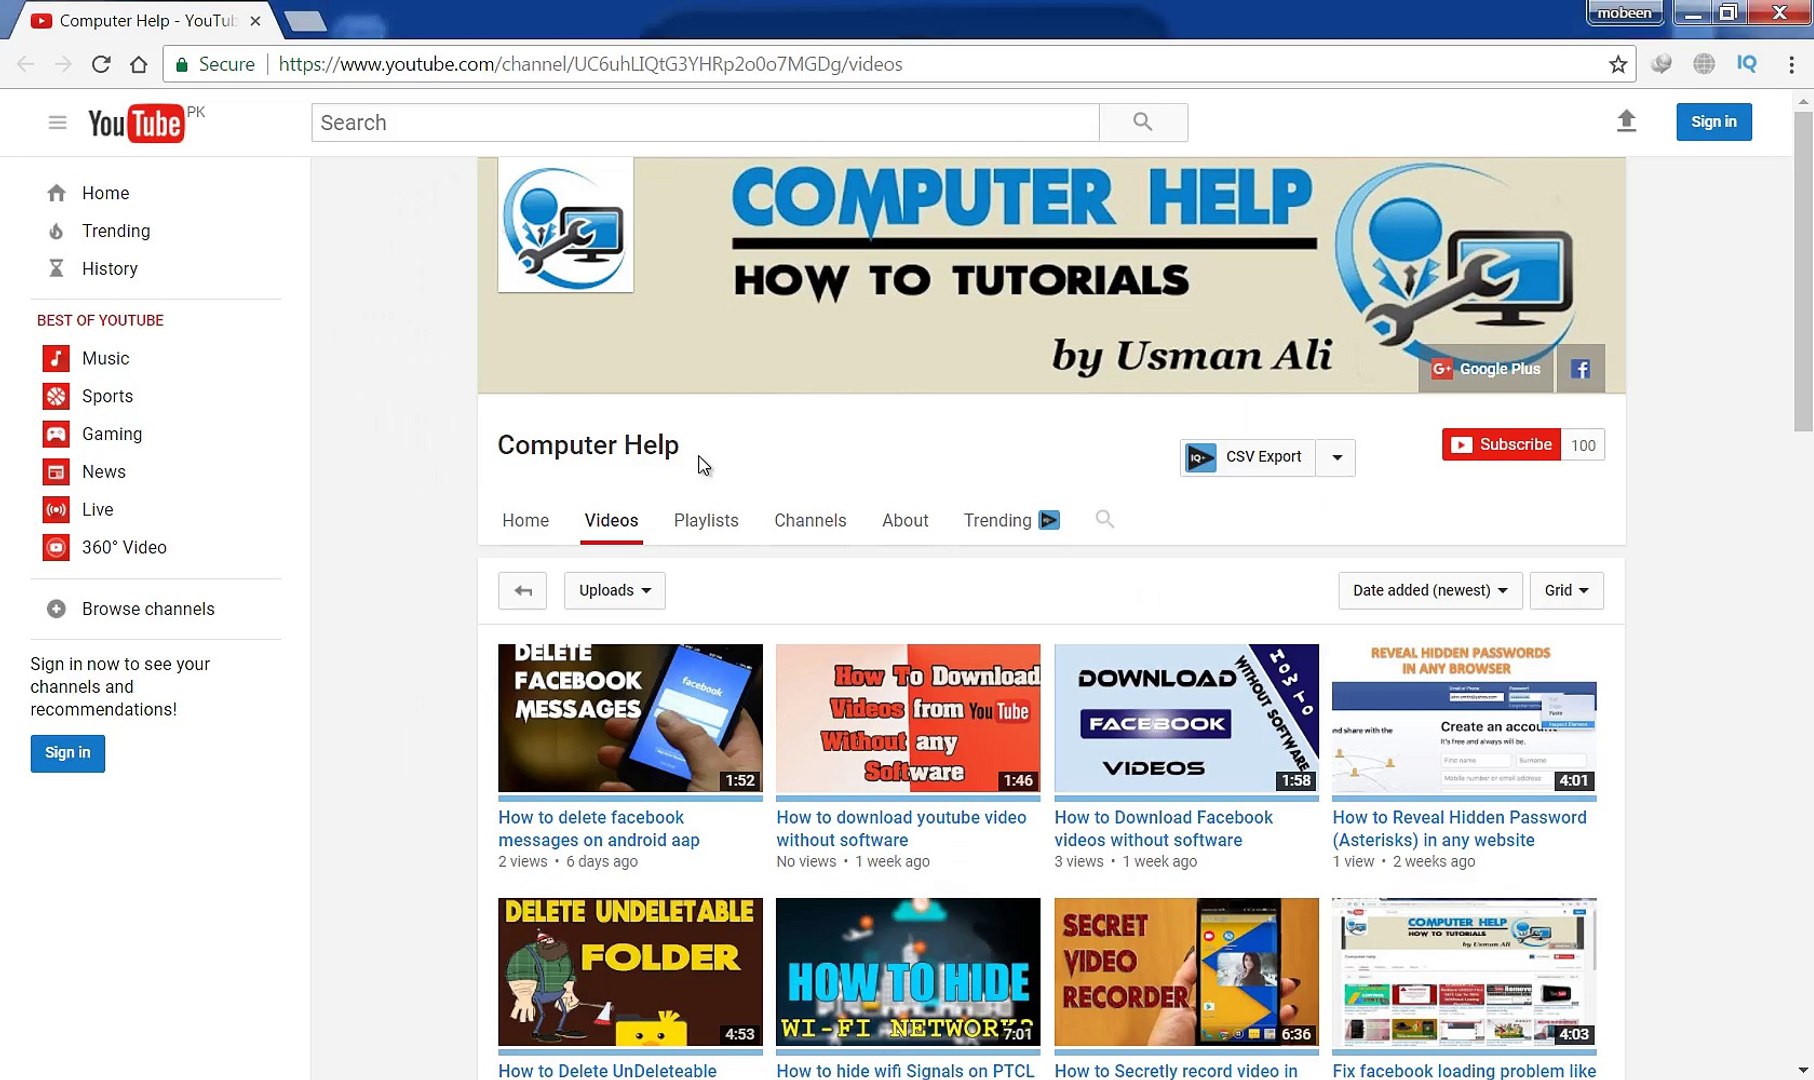Open the Chrome three-dot menu
Image resolution: width=1814 pixels, height=1080 pixels.
click(1791, 64)
